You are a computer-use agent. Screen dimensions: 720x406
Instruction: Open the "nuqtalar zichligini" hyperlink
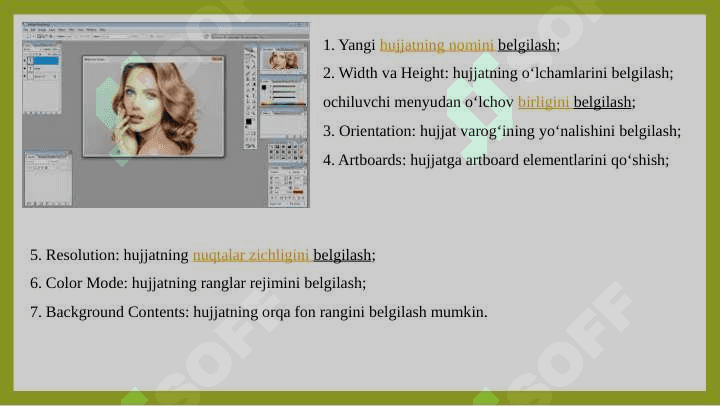click(x=250, y=255)
